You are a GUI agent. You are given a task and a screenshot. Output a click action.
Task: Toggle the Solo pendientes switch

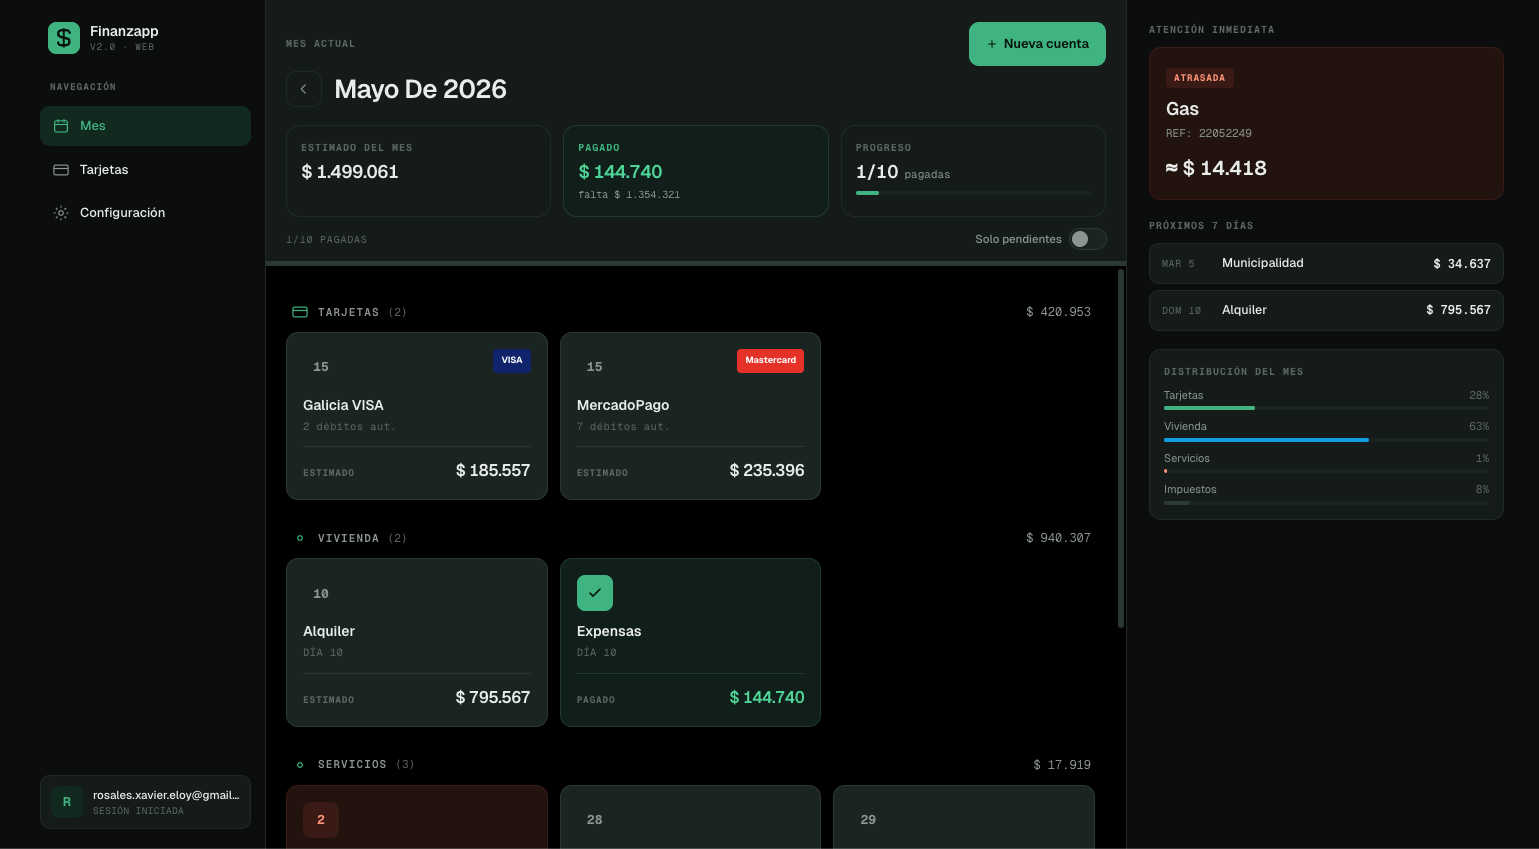pyautogui.click(x=1088, y=239)
